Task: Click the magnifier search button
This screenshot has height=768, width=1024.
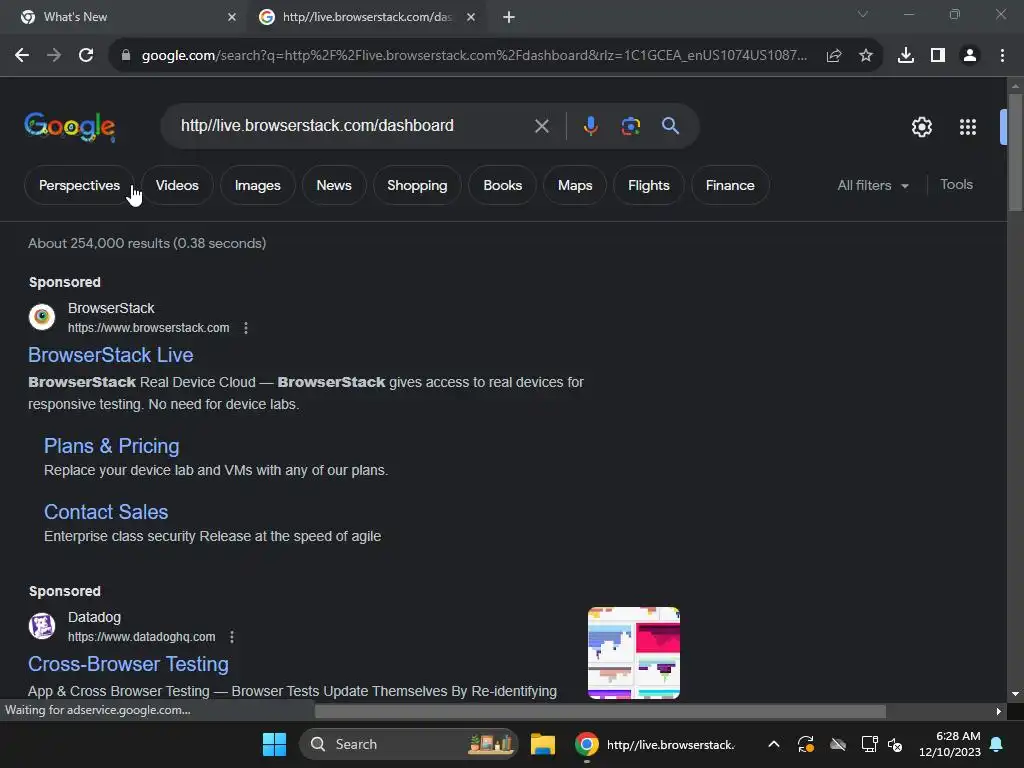Action: tap(670, 126)
